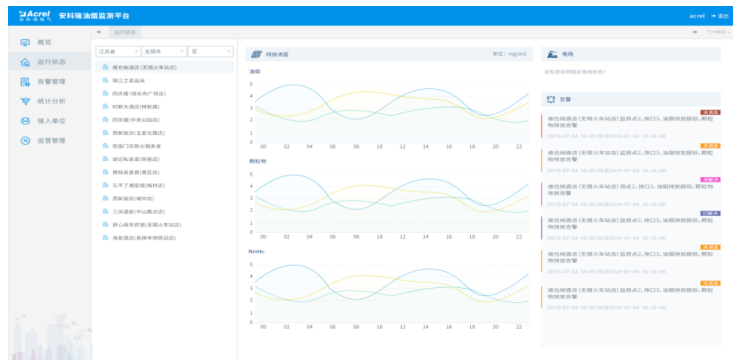This screenshot has height=364, width=738.
Task: Click the factory icon in 电场 panel
Action: [x=552, y=54]
